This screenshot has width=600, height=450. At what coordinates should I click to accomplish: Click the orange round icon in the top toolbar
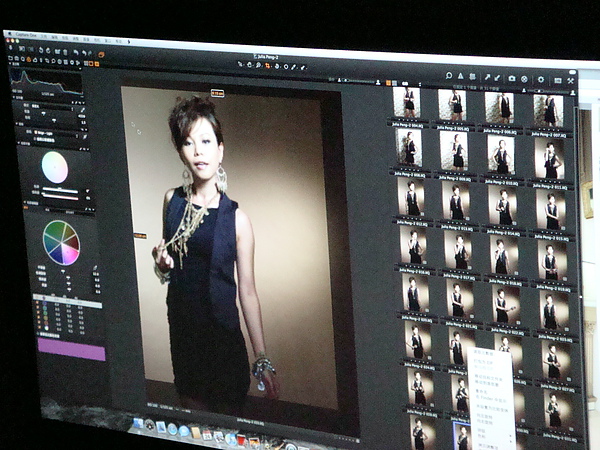click(101, 54)
